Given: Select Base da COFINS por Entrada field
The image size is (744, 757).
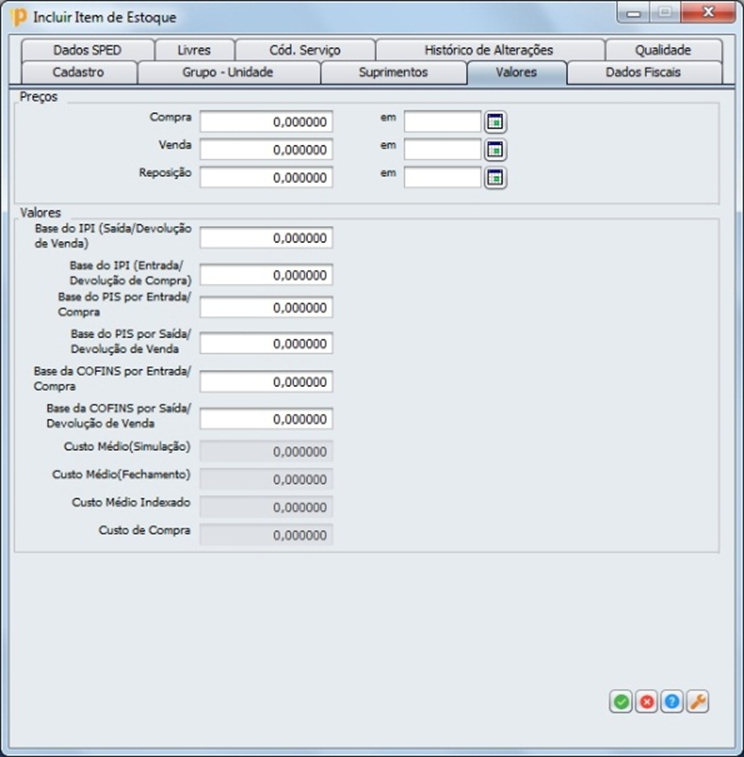Looking at the screenshot, I should [x=266, y=382].
